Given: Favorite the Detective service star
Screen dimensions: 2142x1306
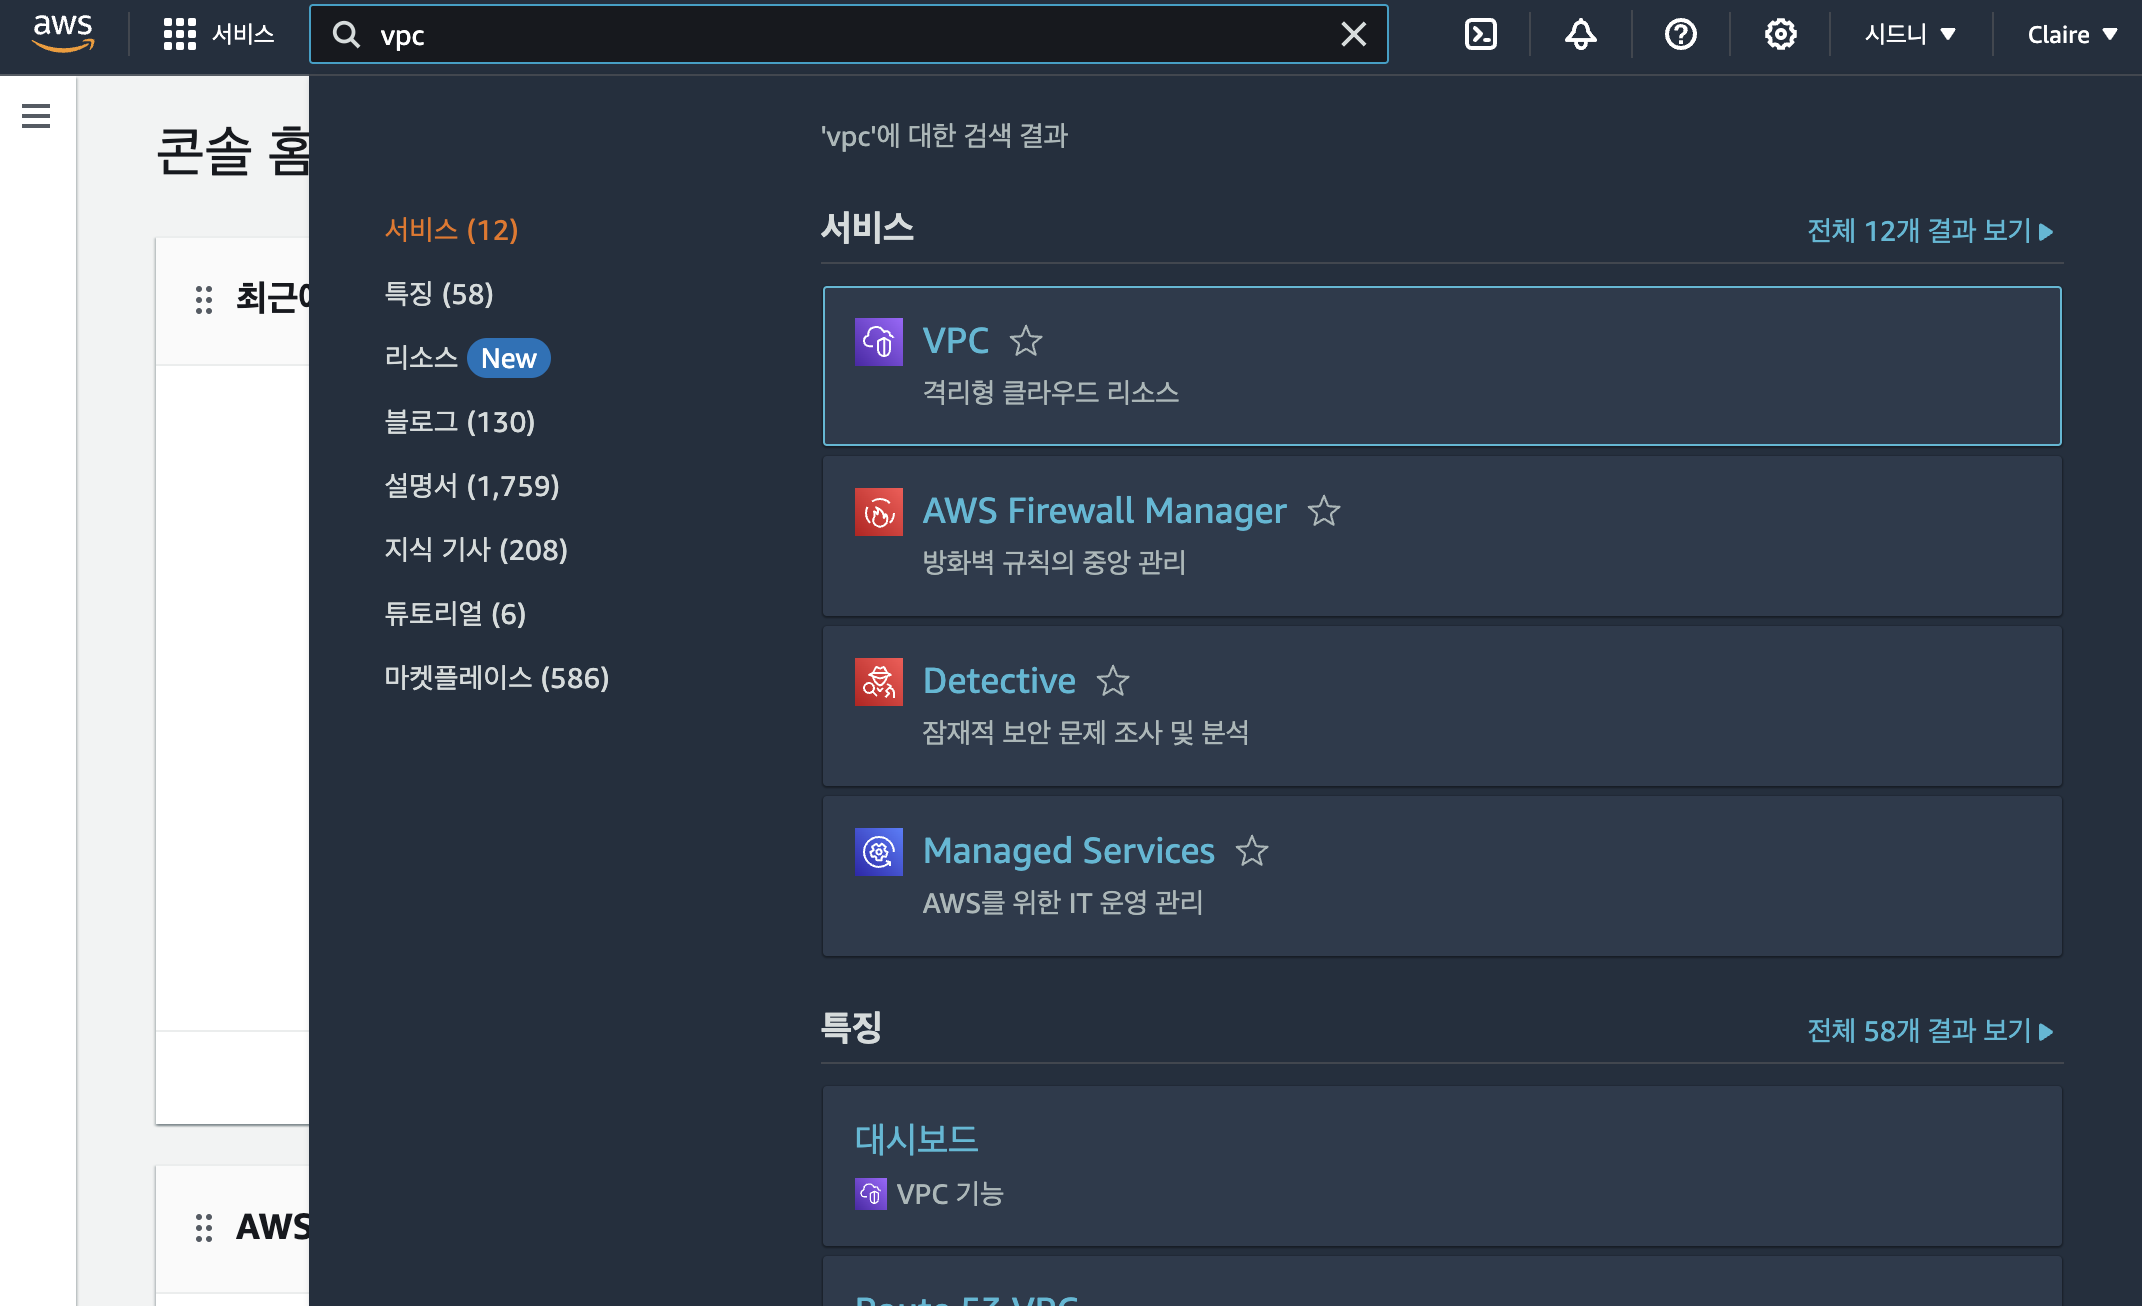Looking at the screenshot, I should pos(1113,682).
